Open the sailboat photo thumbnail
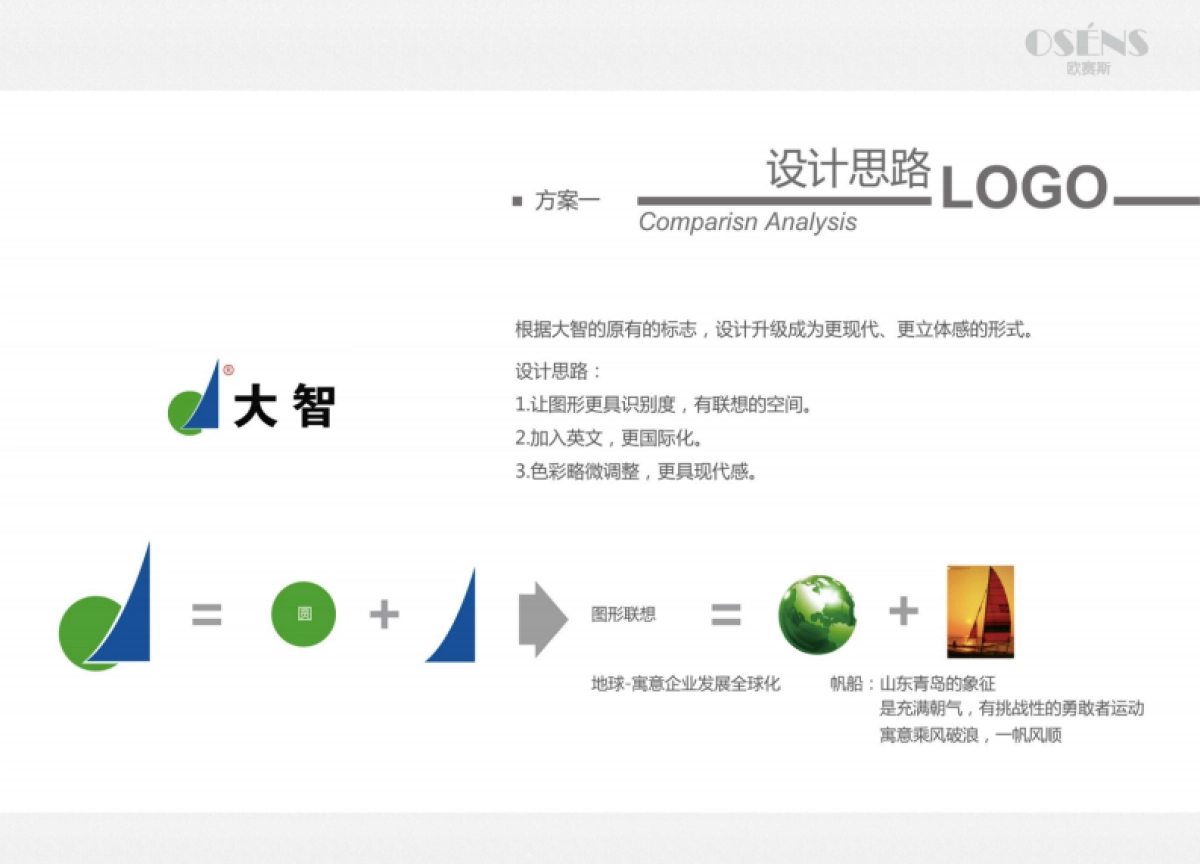1200x864 pixels. (982, 613)
